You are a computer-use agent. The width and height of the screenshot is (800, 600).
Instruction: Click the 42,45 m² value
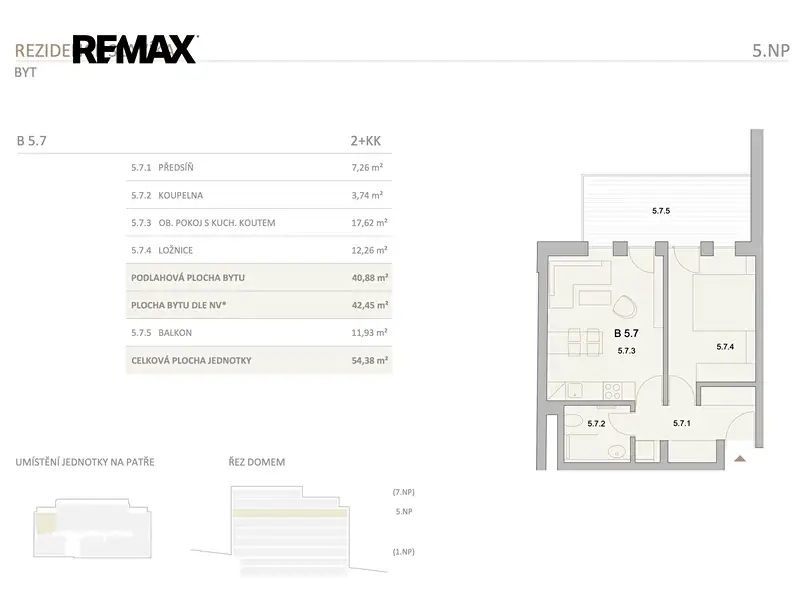(370, 305)
